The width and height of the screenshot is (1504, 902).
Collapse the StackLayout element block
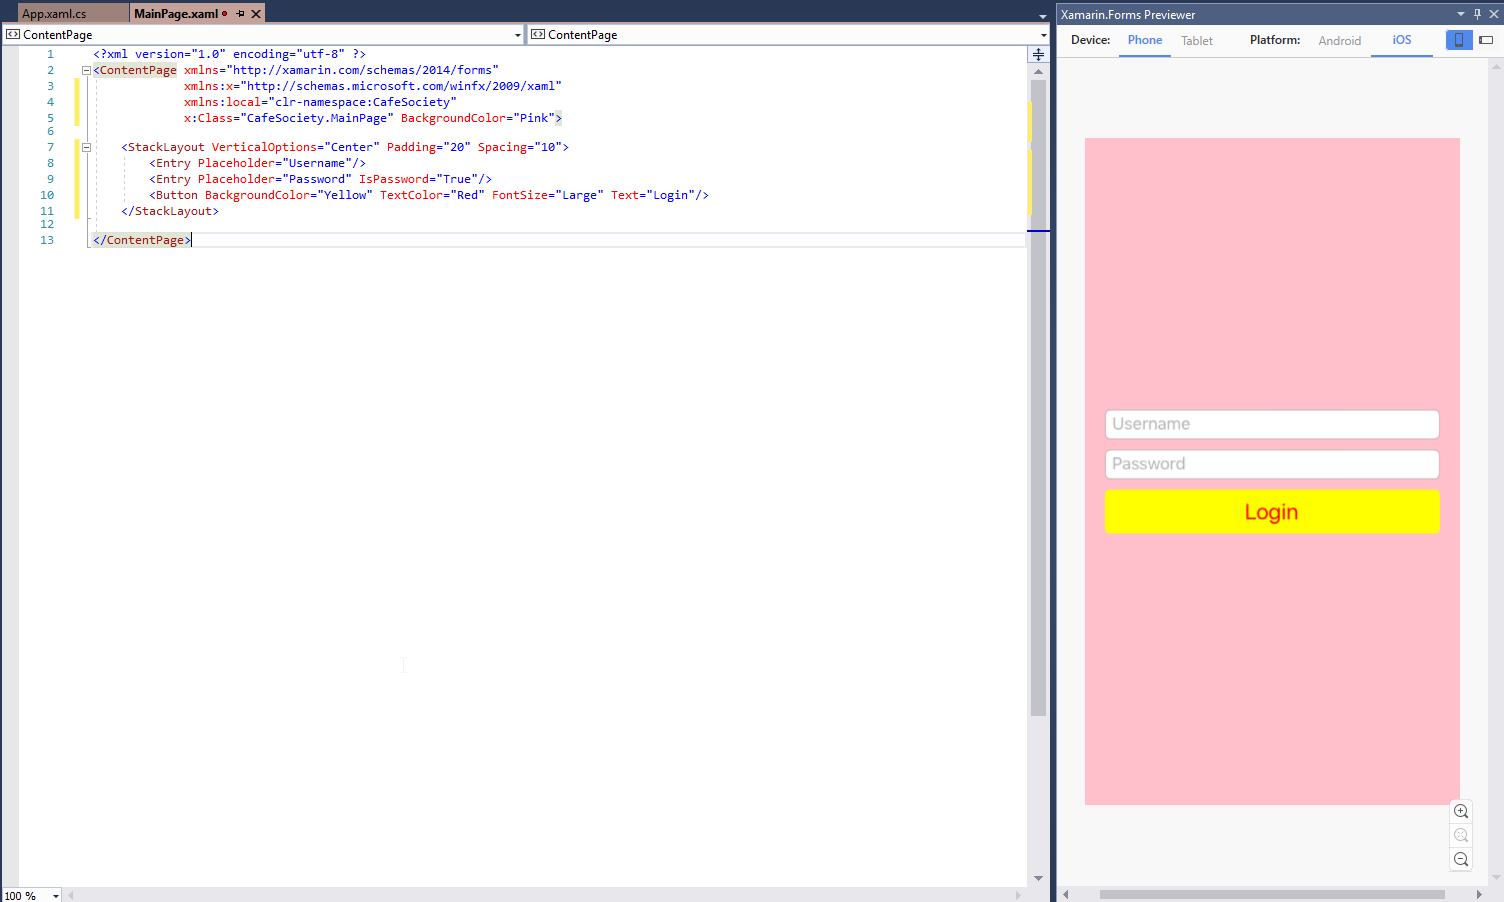pos(86,147)
